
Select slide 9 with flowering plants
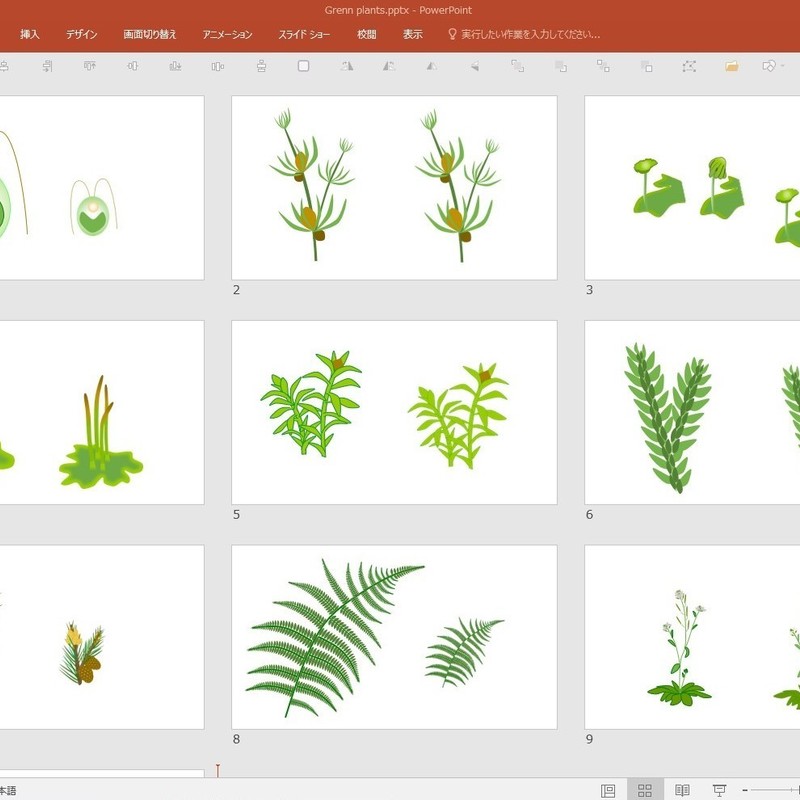pyautogui.click(x=692, y=637)
